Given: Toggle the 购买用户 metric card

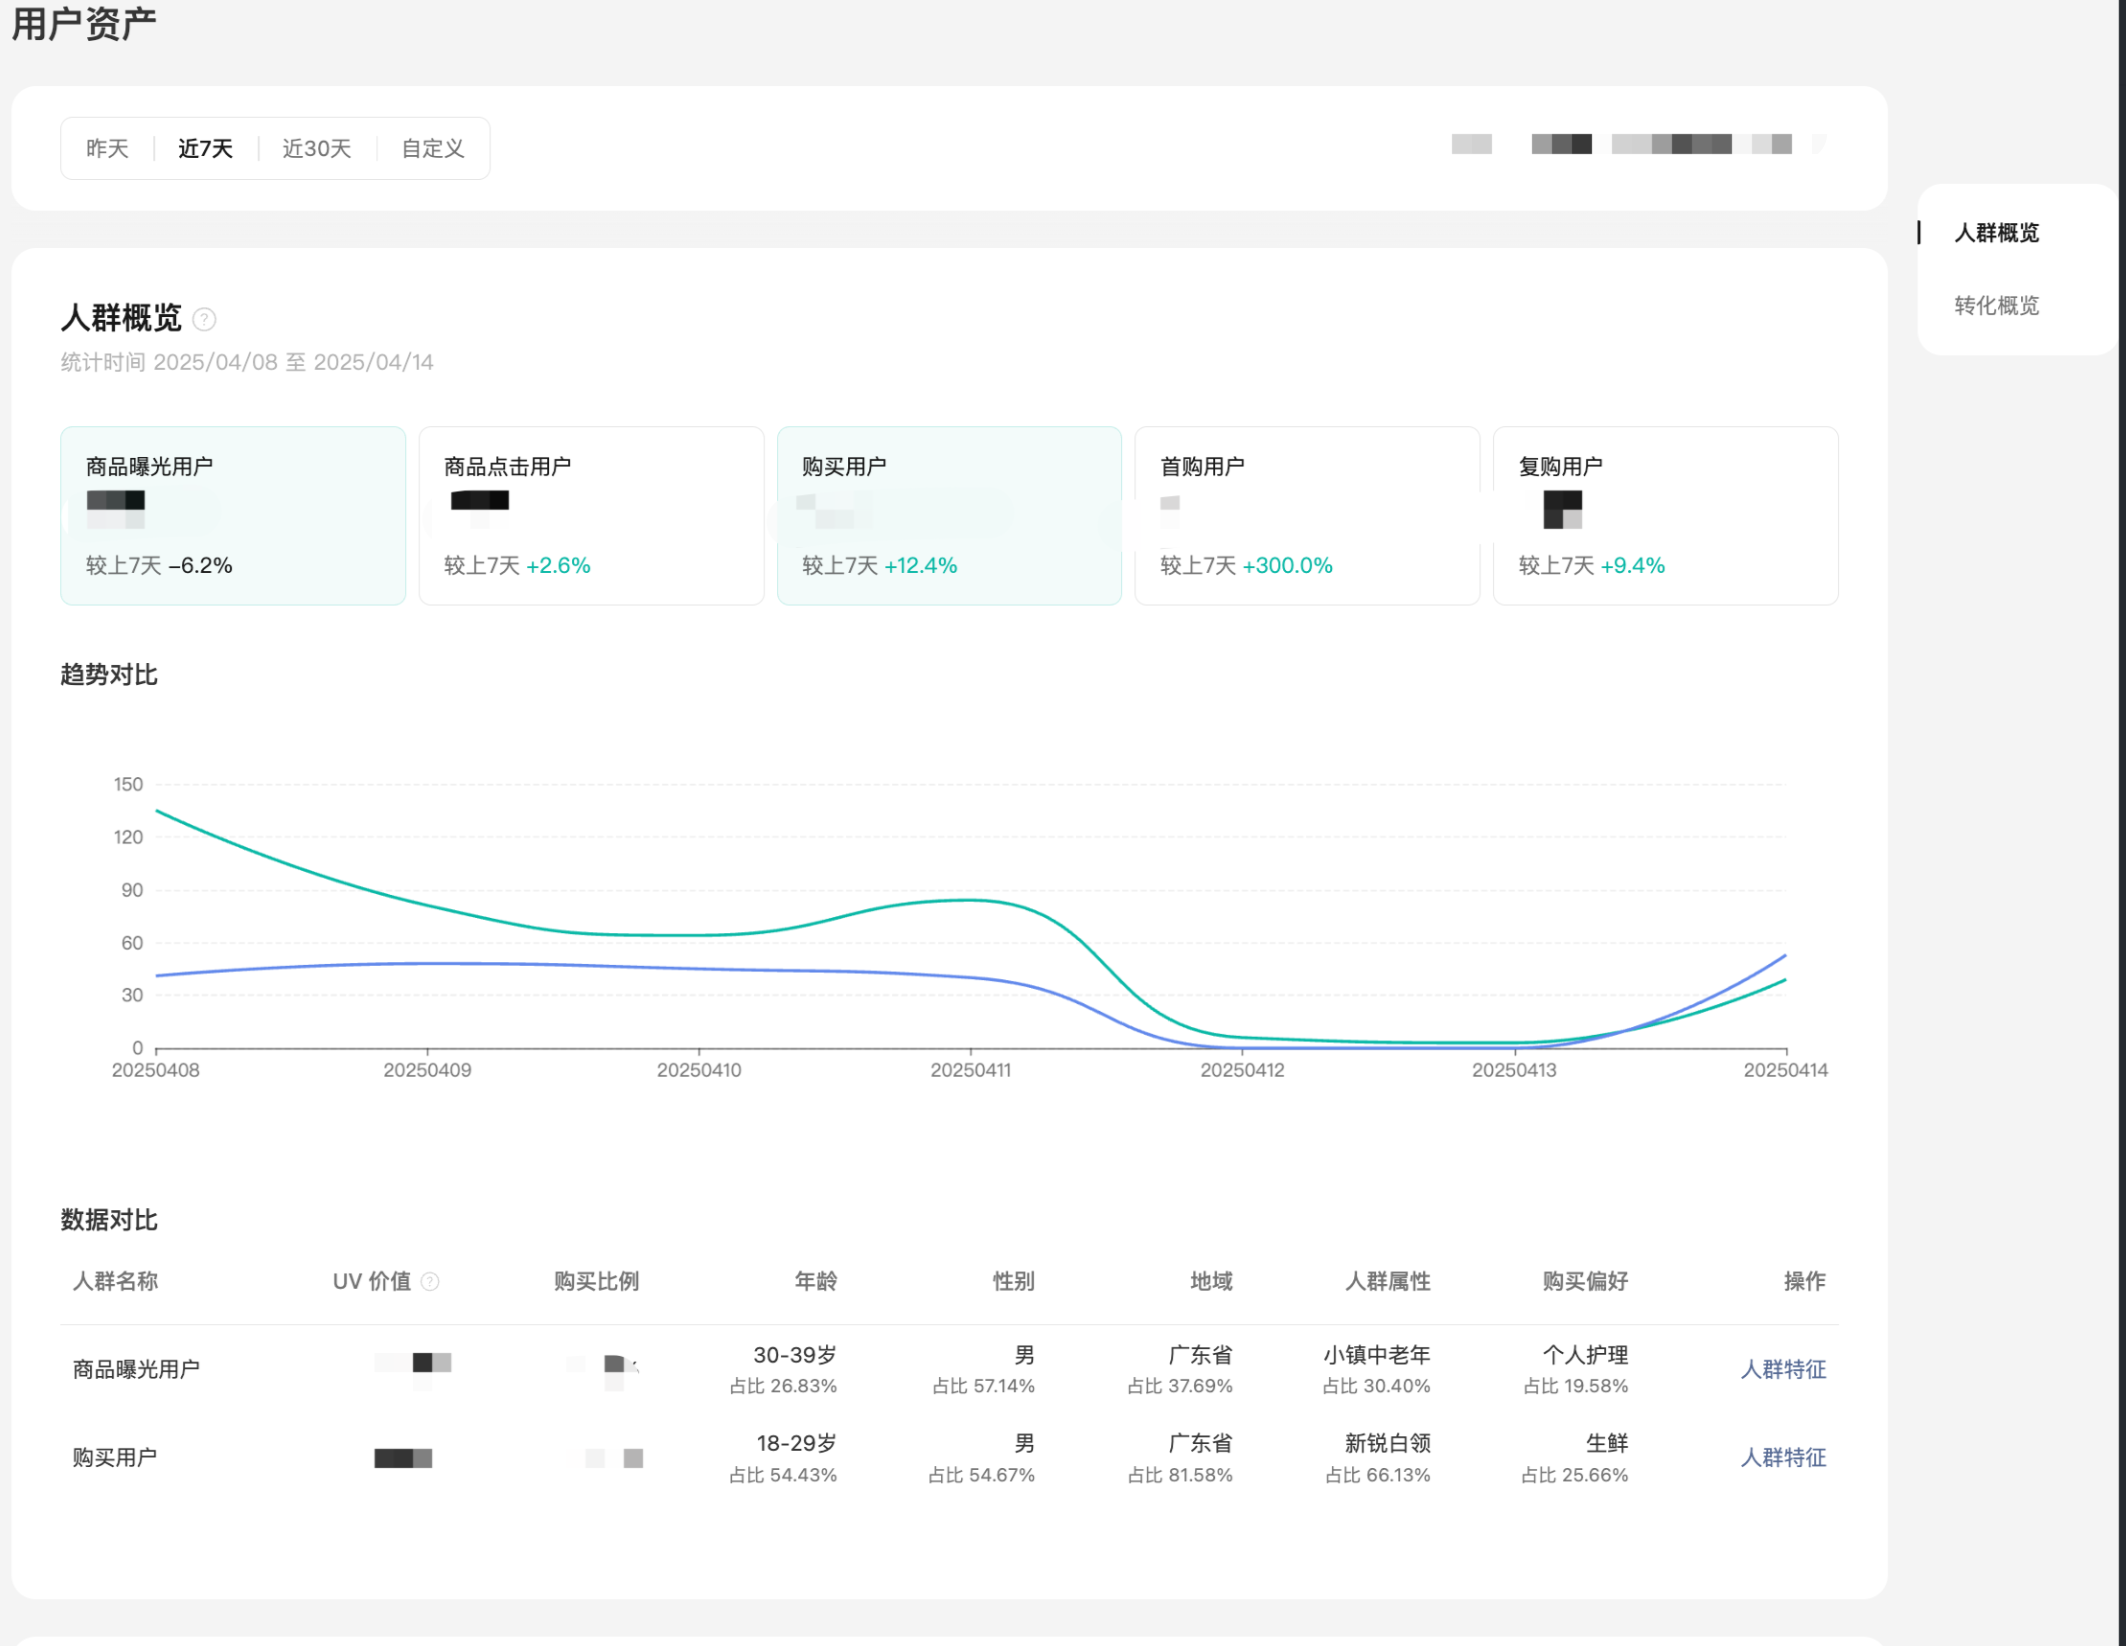Looking at the screenshot, I should (x=949, y=515).
